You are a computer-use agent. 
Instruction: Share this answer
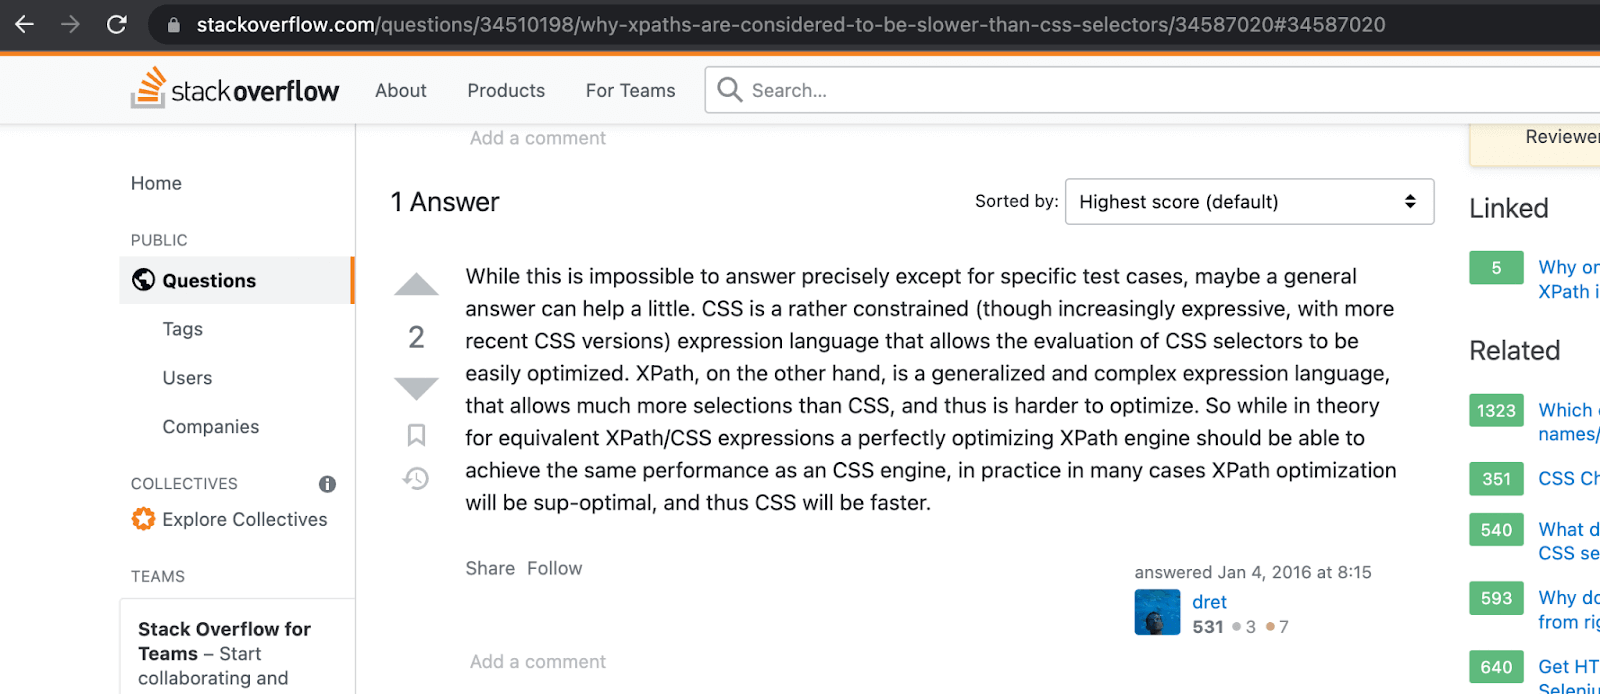pos(490,568)
